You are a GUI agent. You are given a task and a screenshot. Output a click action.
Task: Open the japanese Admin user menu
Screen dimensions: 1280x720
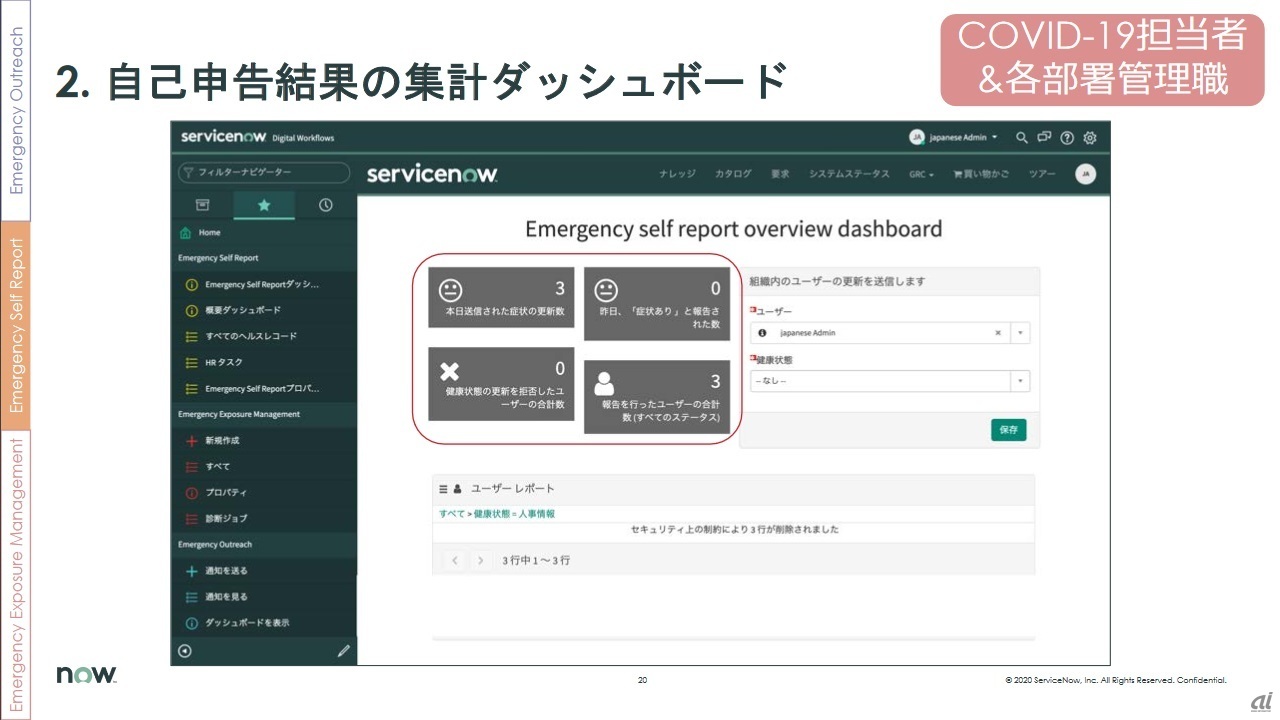click(954, 137)
